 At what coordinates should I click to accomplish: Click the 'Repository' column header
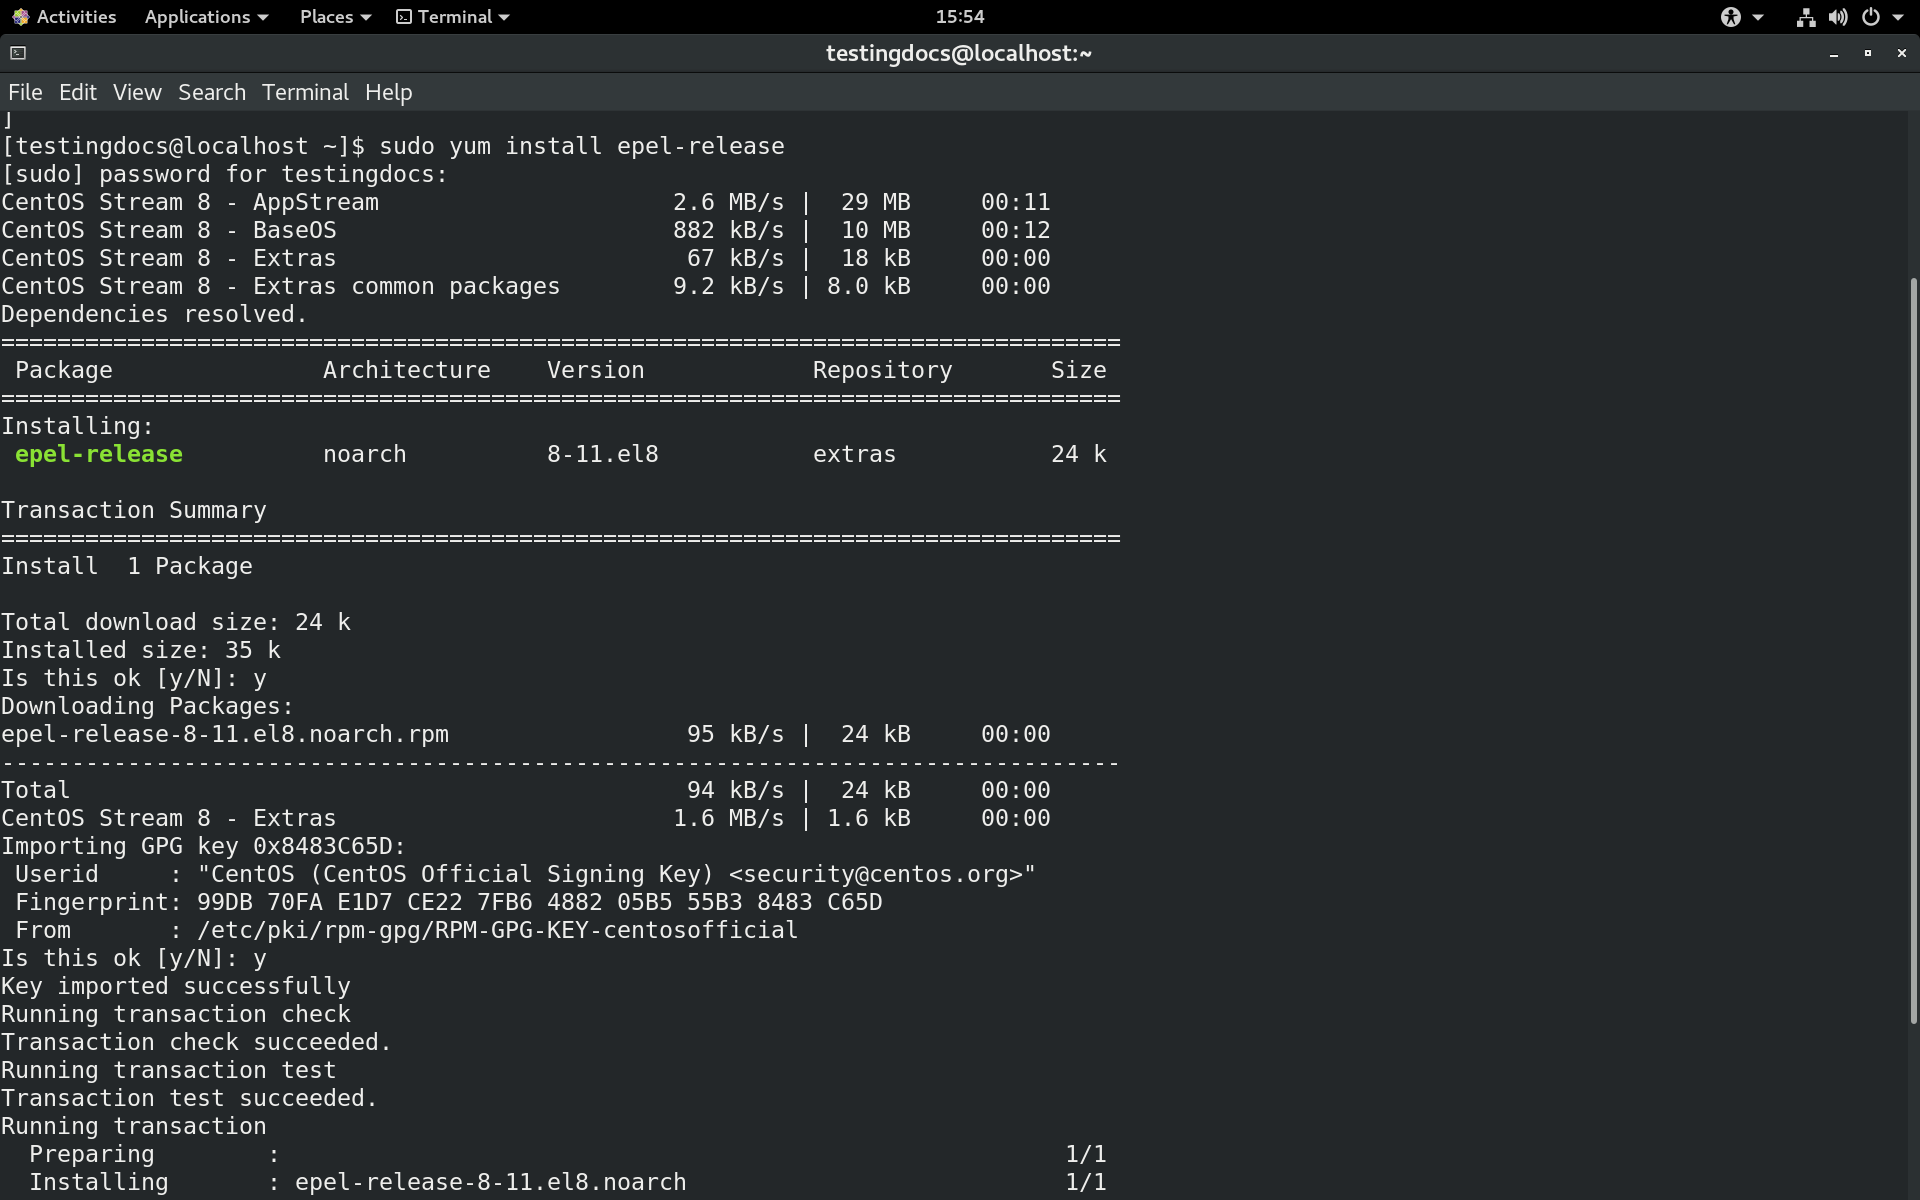883,370
